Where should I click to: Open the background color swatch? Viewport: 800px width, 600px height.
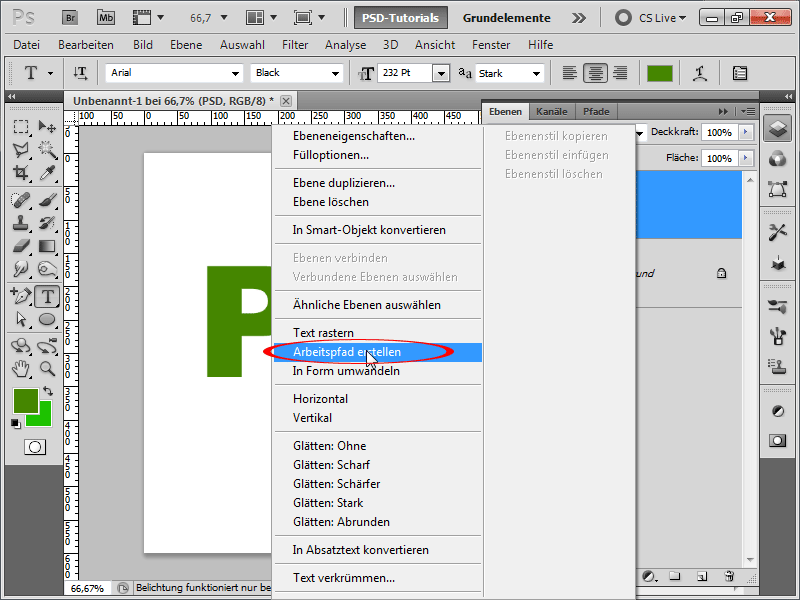43,418
